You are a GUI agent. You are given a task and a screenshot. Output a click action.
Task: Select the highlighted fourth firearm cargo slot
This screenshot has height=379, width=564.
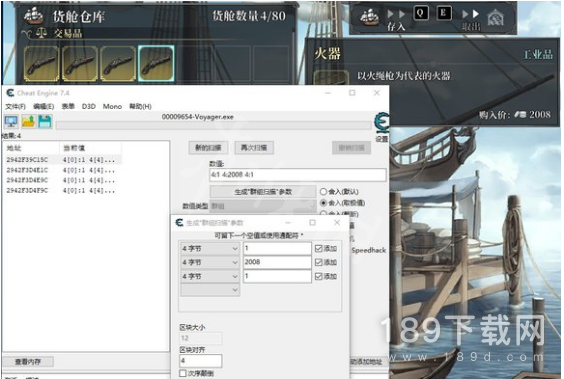(x=156, y=64)
